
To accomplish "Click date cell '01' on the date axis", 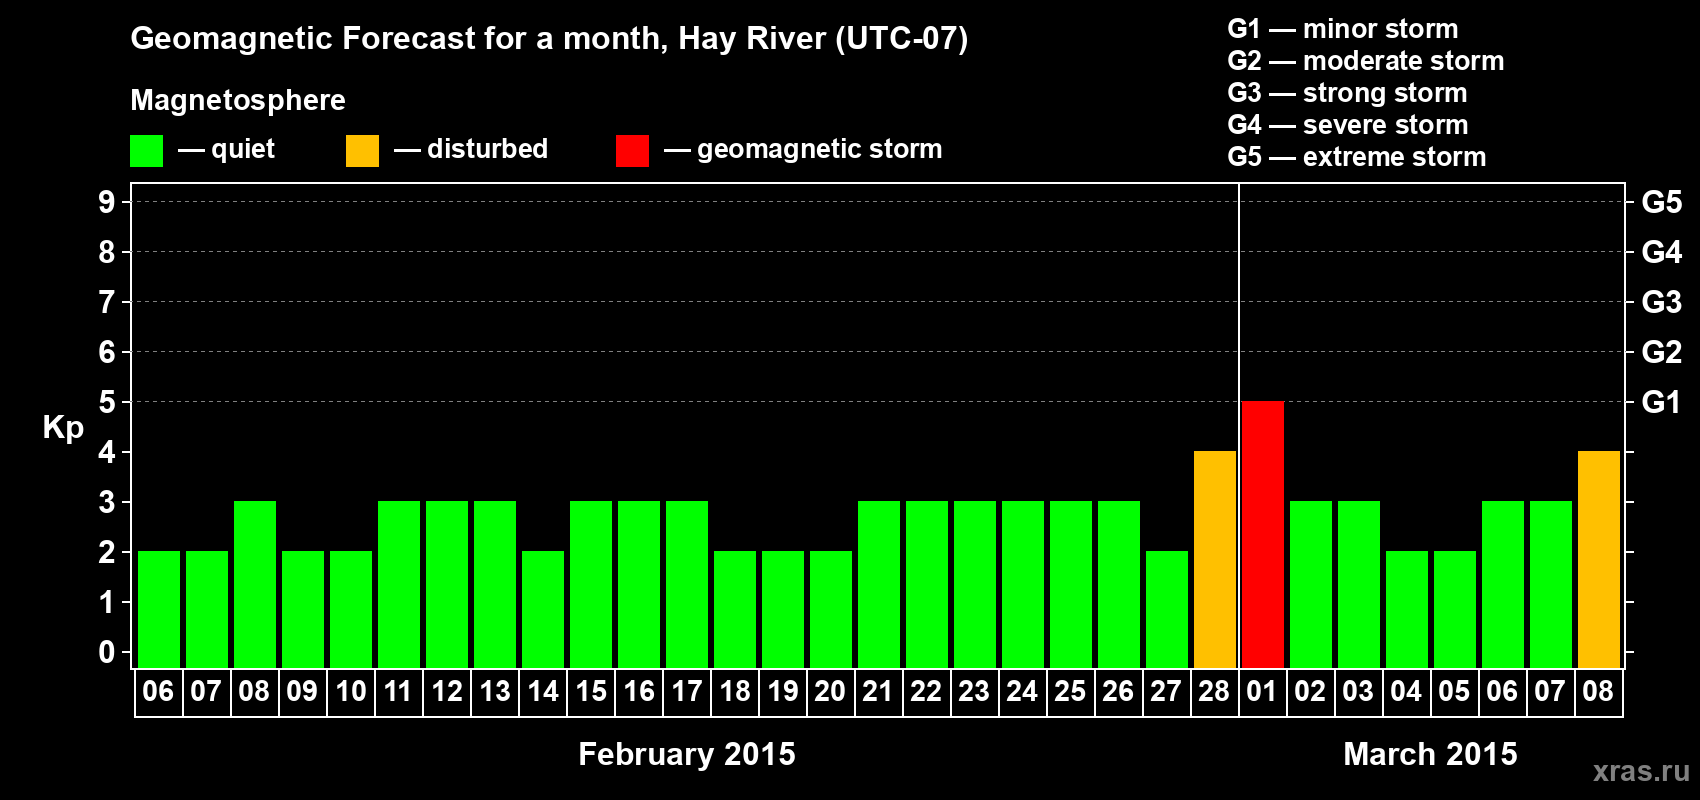I will click(x=1262, y=692).
